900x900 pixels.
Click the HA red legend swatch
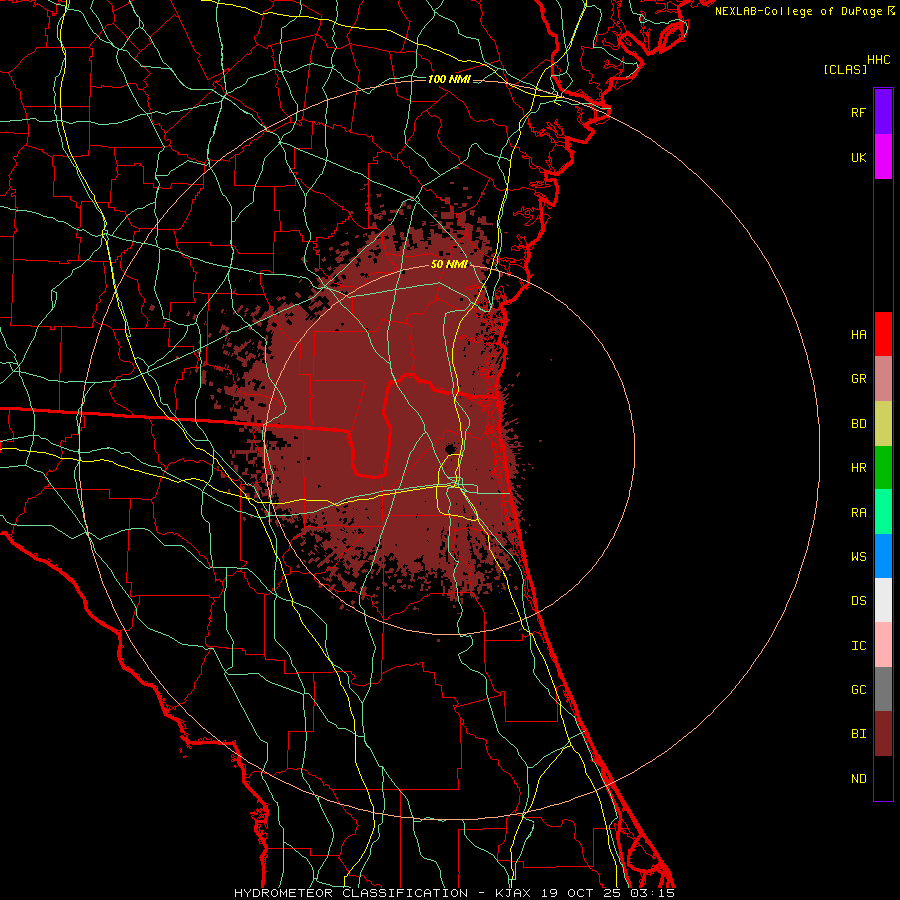tap(883, 334)
